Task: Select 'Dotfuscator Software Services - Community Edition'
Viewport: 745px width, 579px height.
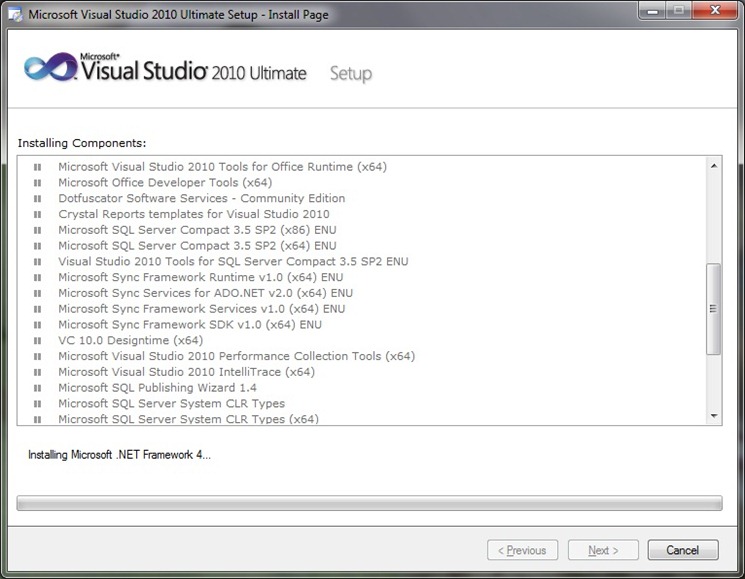Action: point(201,198)
